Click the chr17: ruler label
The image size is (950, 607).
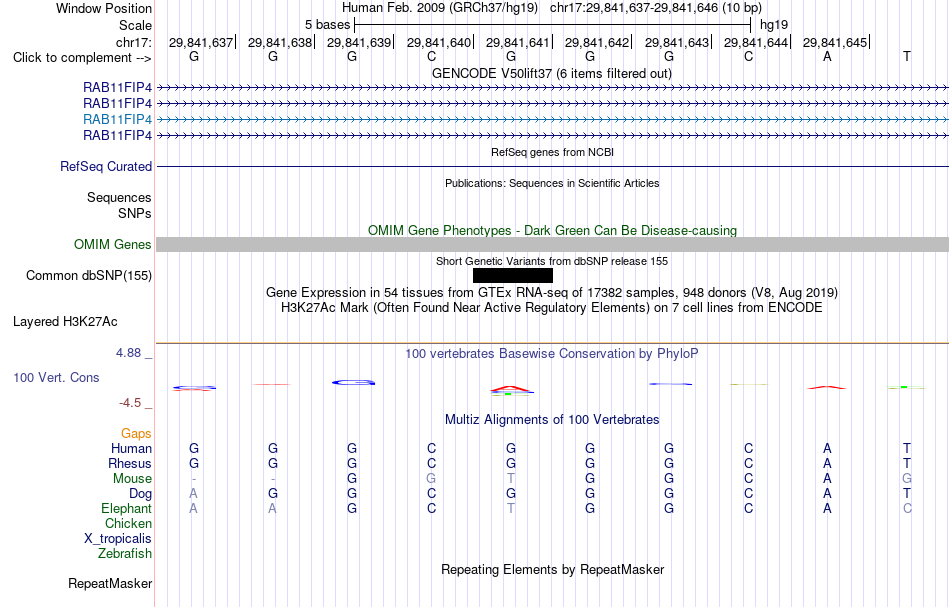tap(134, 42)
